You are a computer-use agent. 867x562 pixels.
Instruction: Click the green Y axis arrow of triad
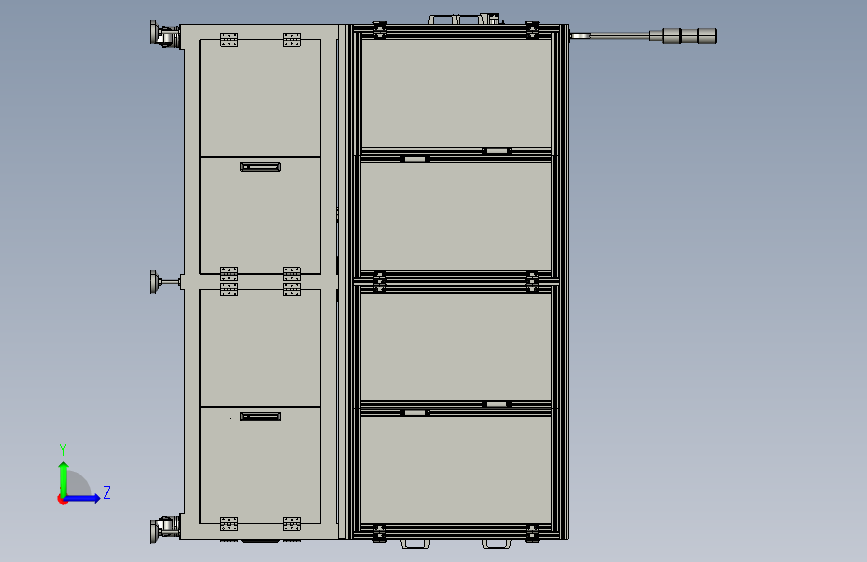(x=64, y=479)
